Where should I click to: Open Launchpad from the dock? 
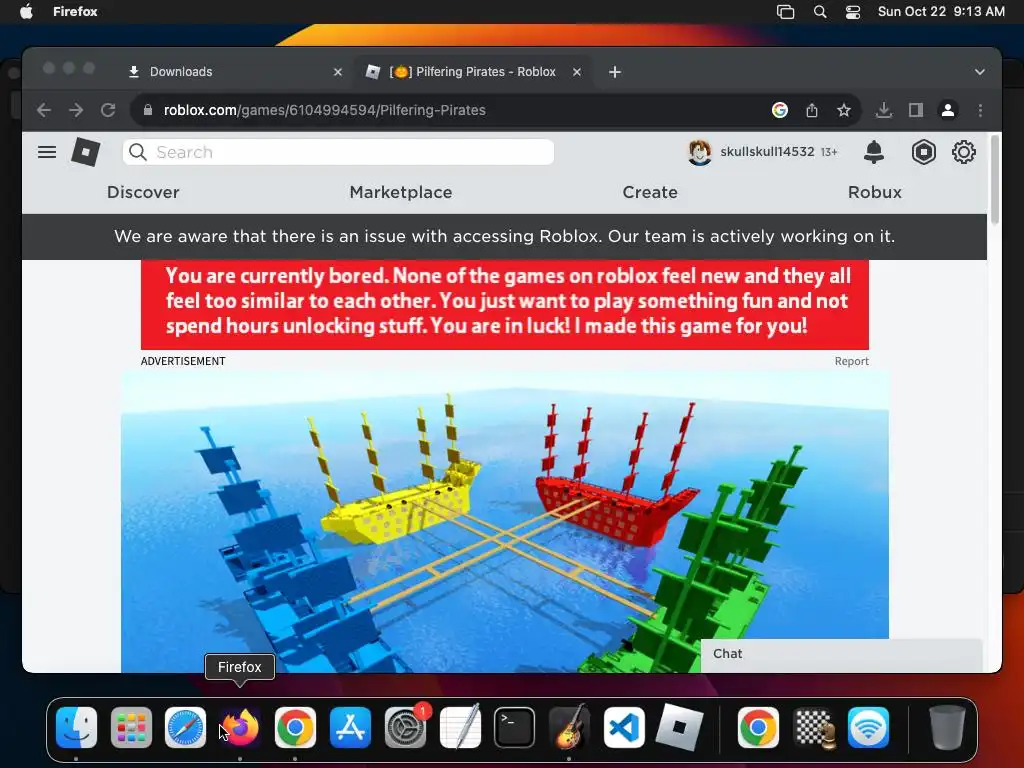131,728
